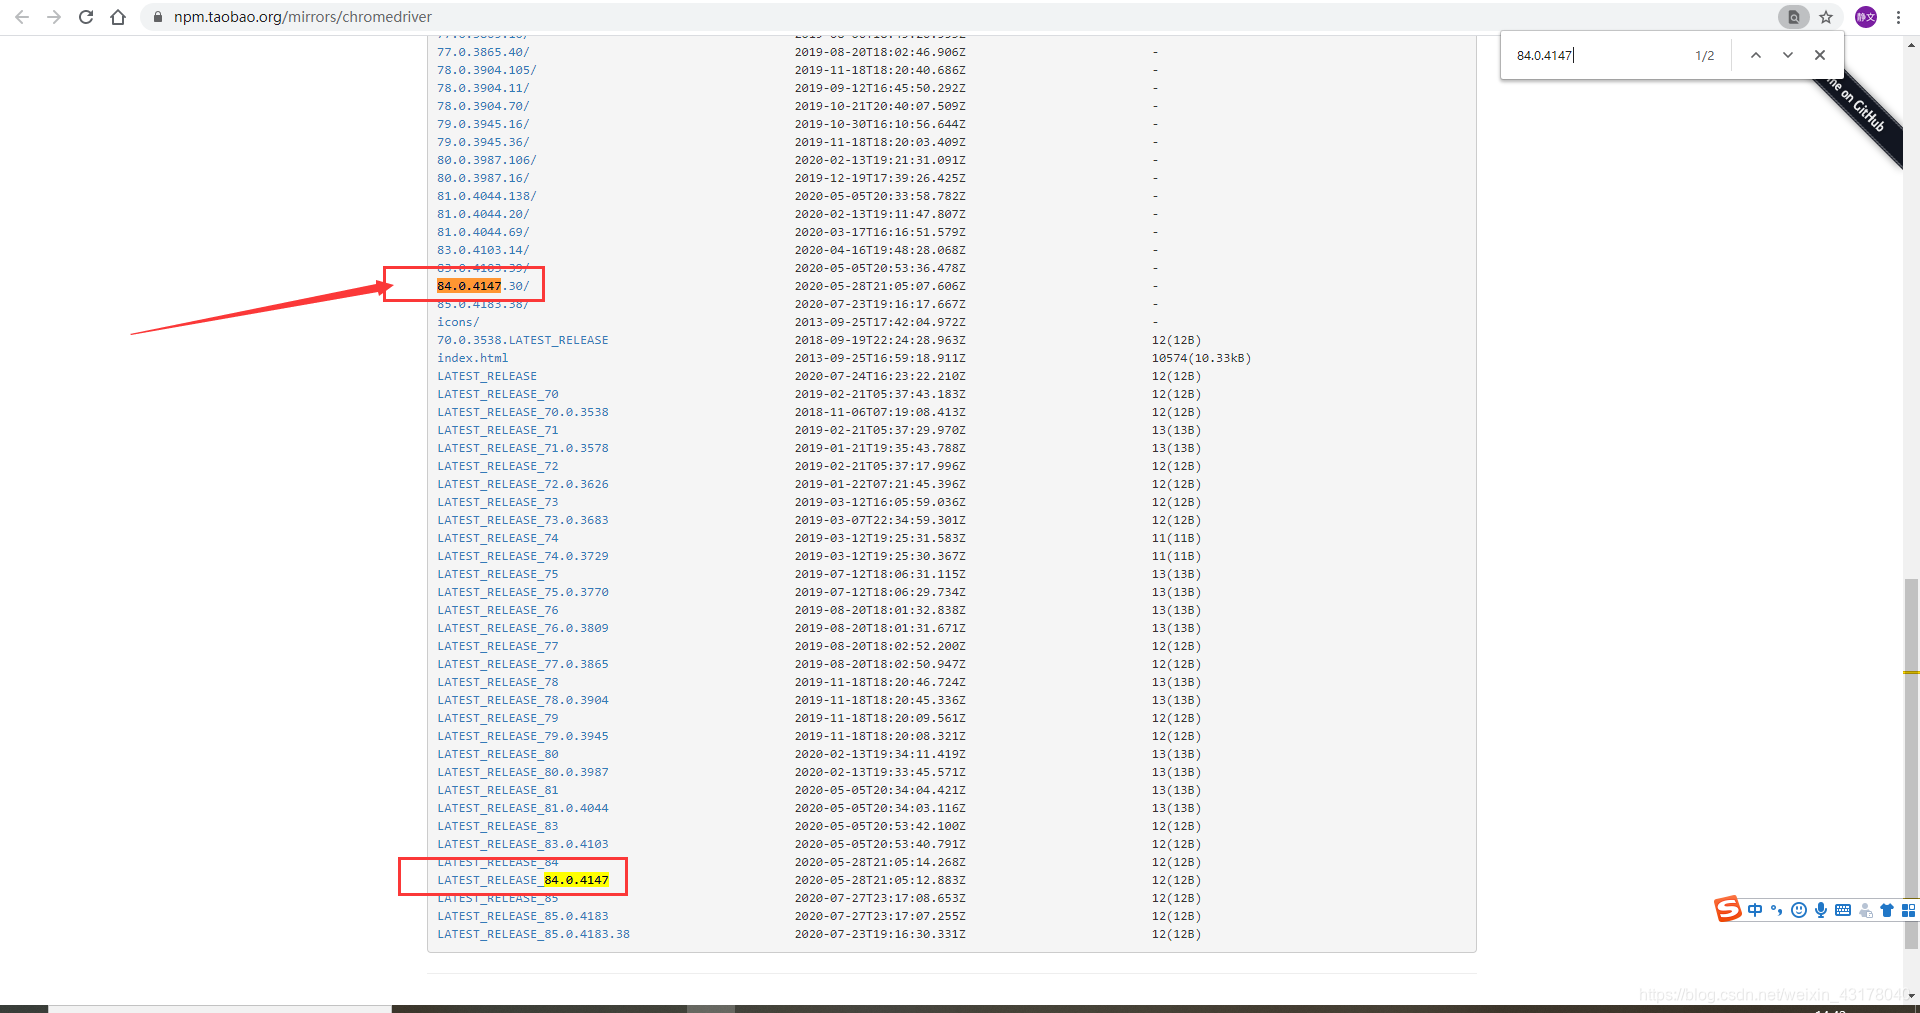Viewport: 1920px width, 1013px height.
Task: Toggle the bookmark star for this page
Action: [x=1826, y=17]
